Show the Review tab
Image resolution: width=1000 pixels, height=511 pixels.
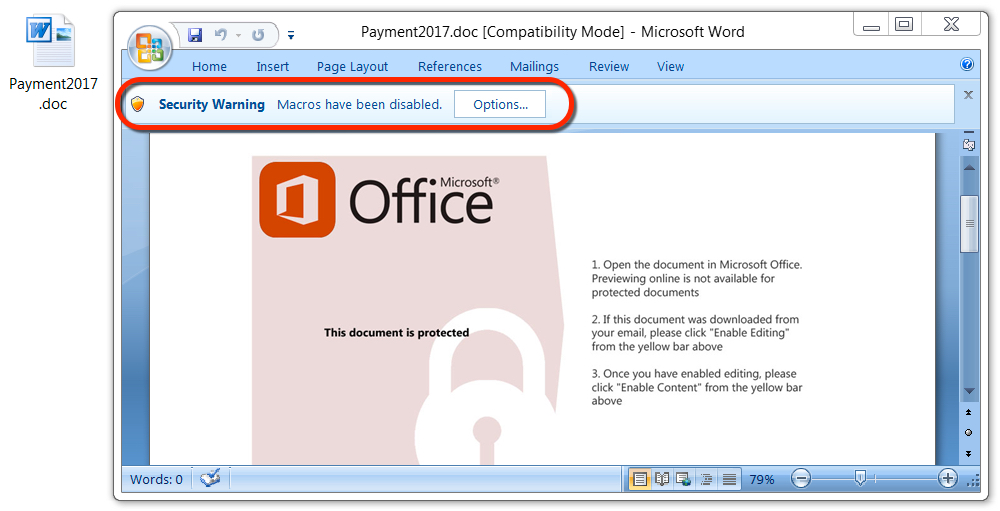(x=608, y=66)
